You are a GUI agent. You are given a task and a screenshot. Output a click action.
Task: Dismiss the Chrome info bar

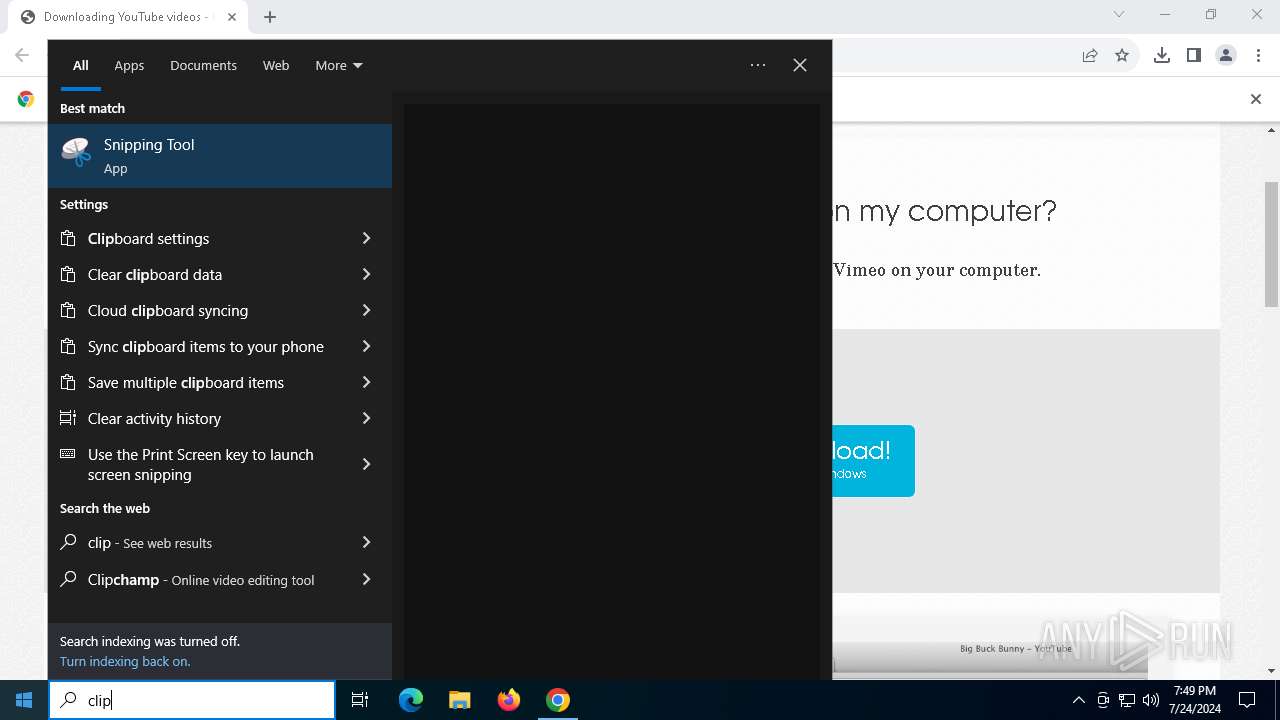click(x=1256, y=99)
